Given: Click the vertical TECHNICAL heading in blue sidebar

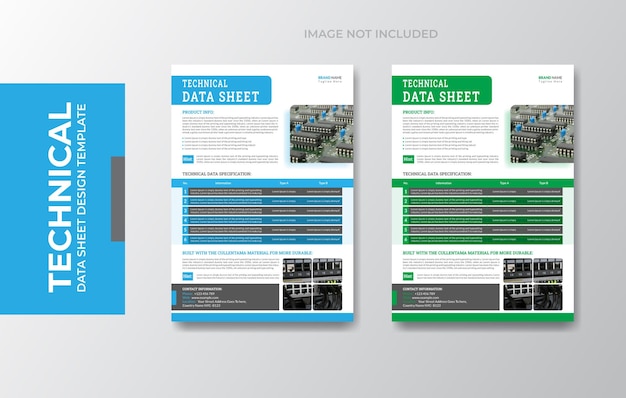Looking at the screenshot, I should 60,198.
